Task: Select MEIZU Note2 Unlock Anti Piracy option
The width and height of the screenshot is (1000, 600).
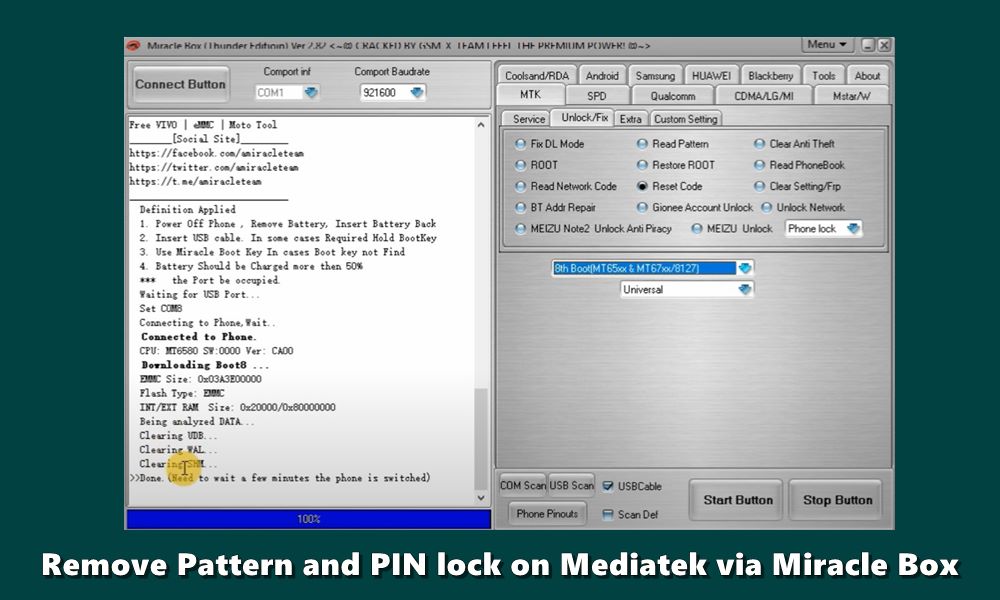Action: pyautogui.click(x=520, y=228)
